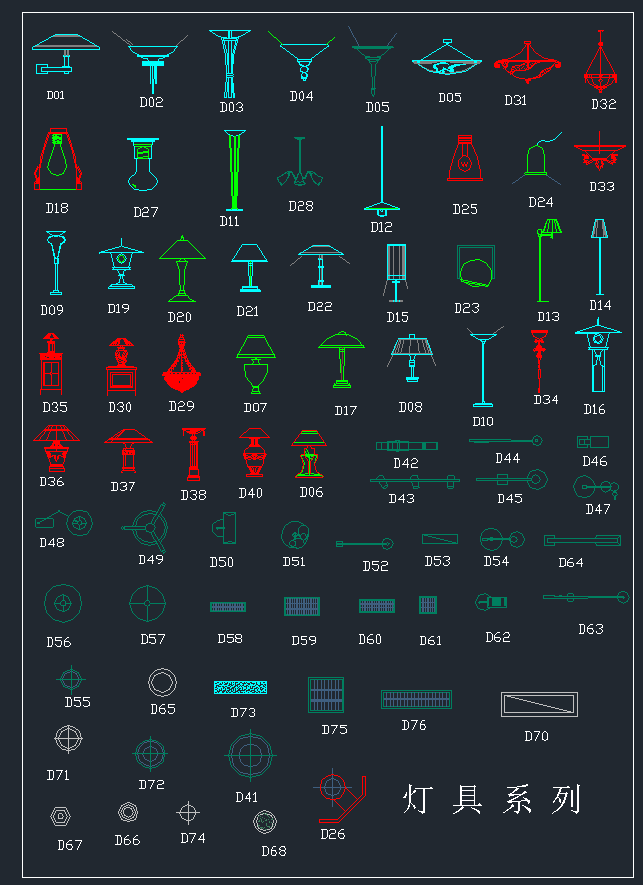Select the D65 double-ring circle symbol

tap(163, 683)
